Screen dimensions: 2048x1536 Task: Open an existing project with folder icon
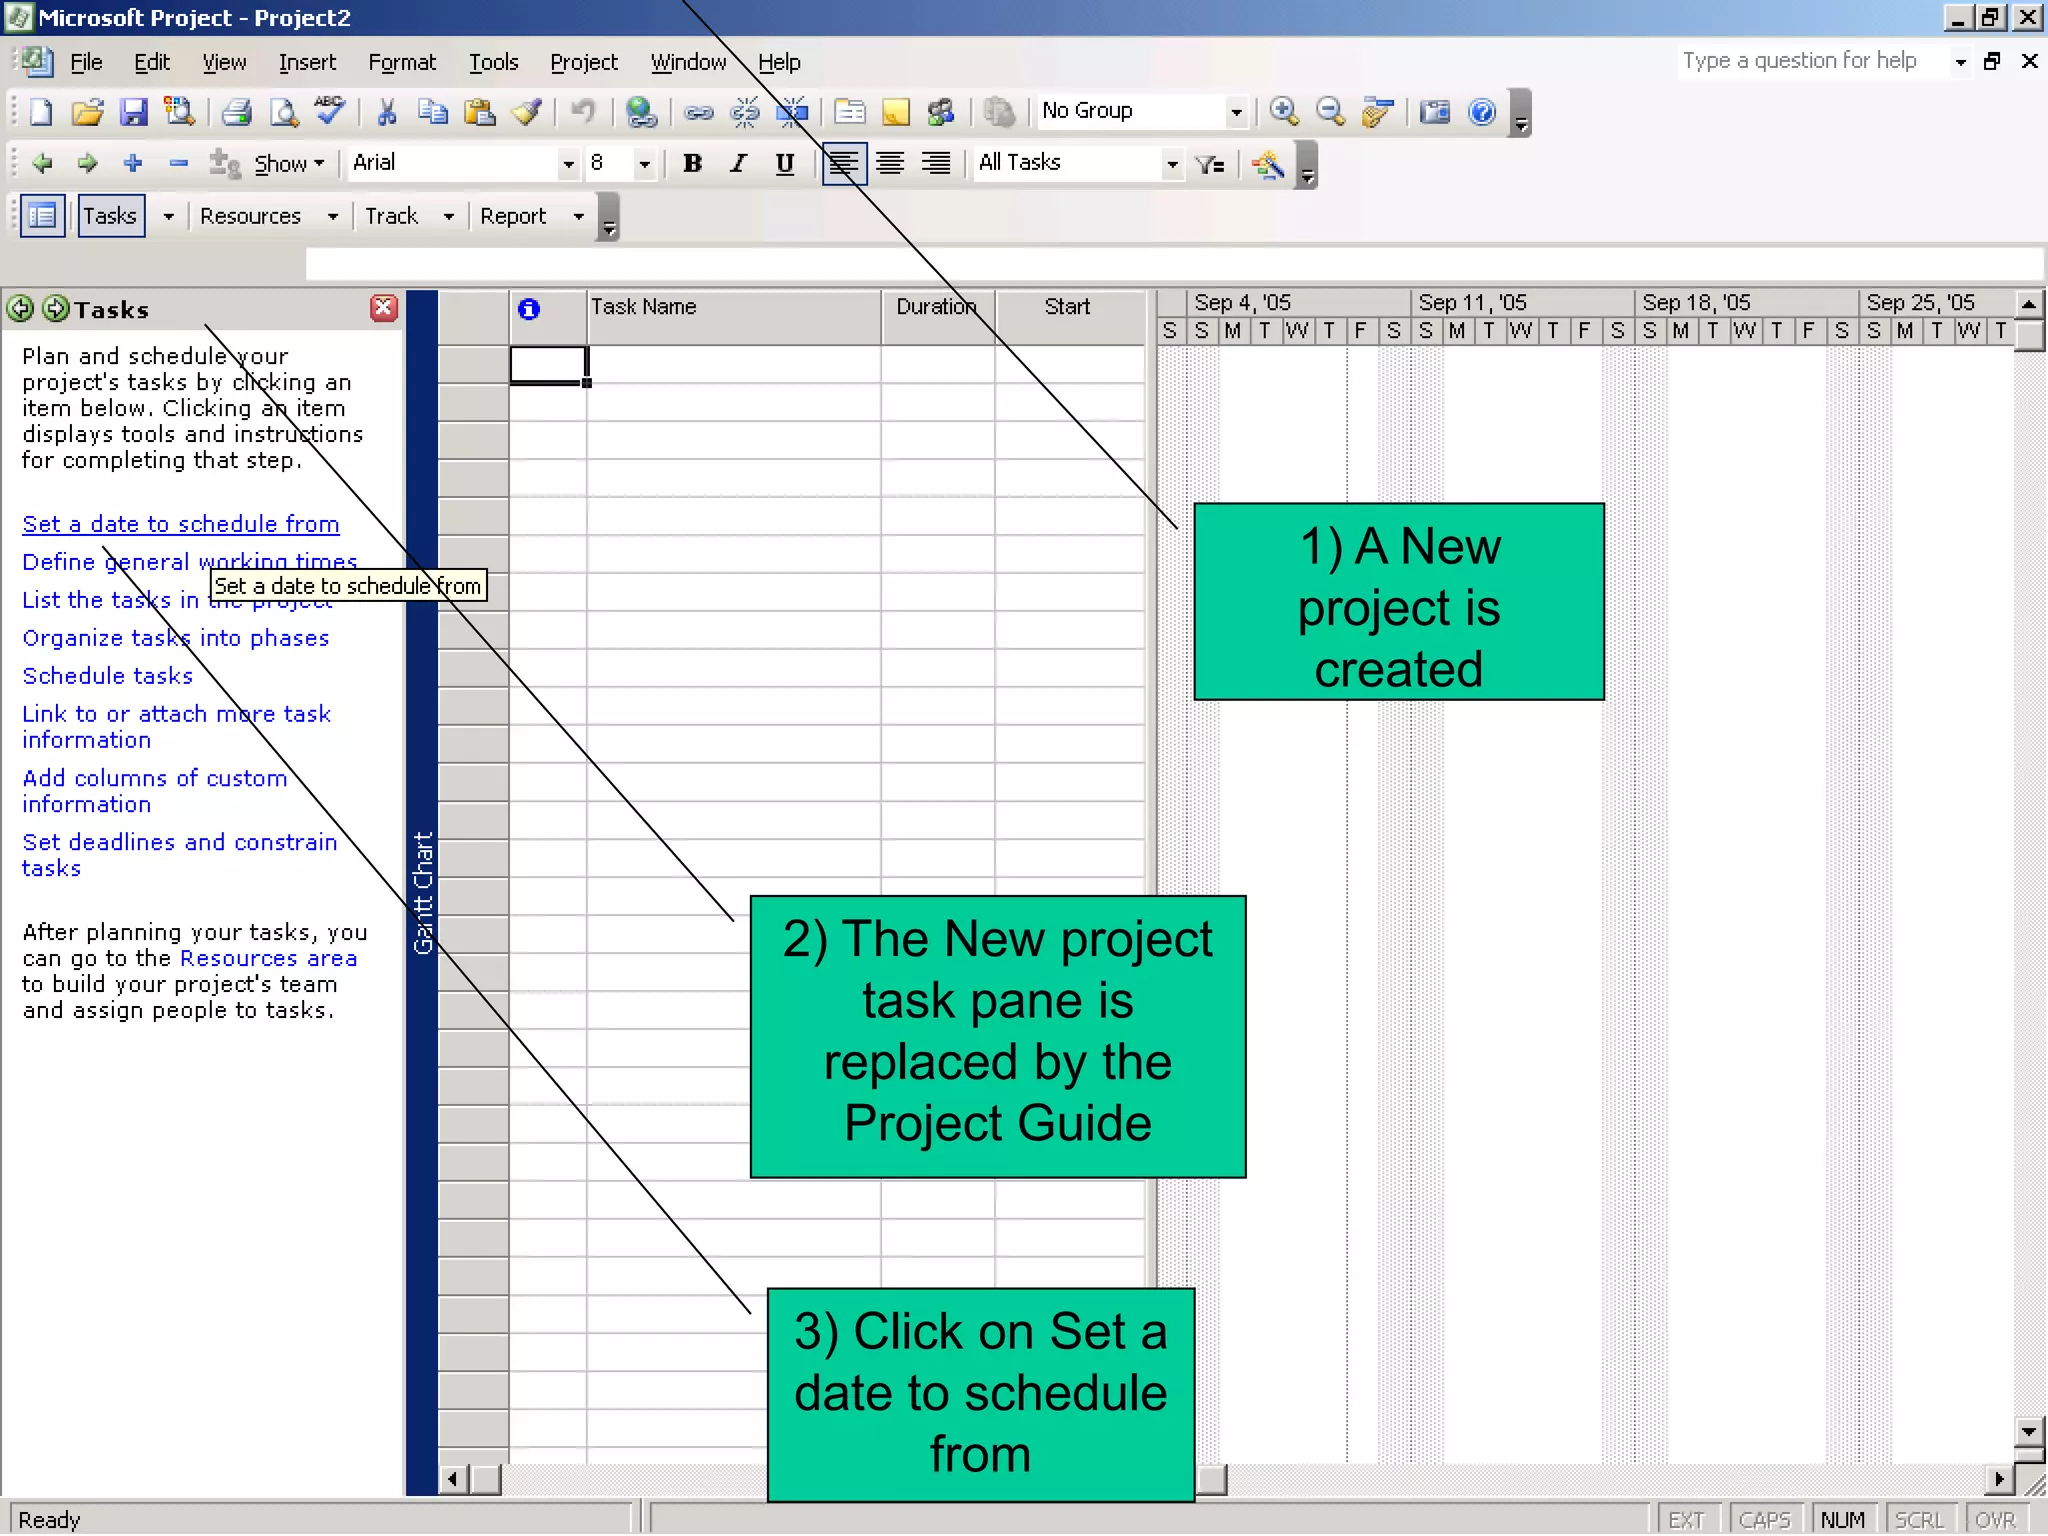coord(88,111)
